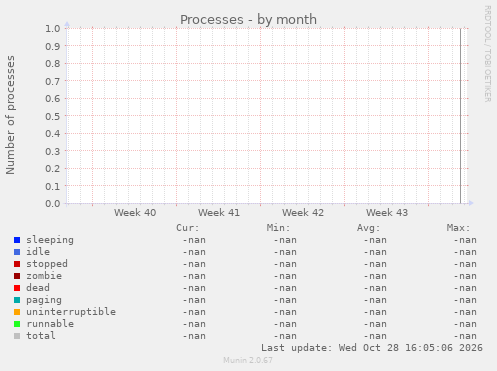Click the Max value for total
This screenshot has width=497, height=371.
tap(465, 336)
